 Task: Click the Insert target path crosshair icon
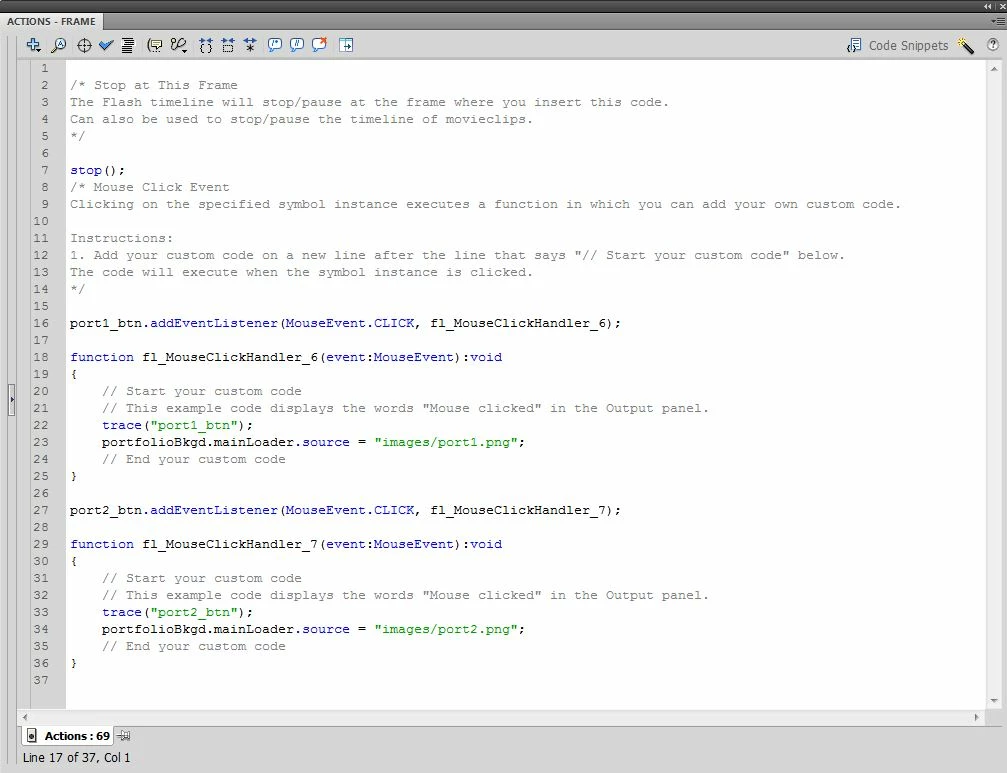pyautogui.click(x=84, y=45)
